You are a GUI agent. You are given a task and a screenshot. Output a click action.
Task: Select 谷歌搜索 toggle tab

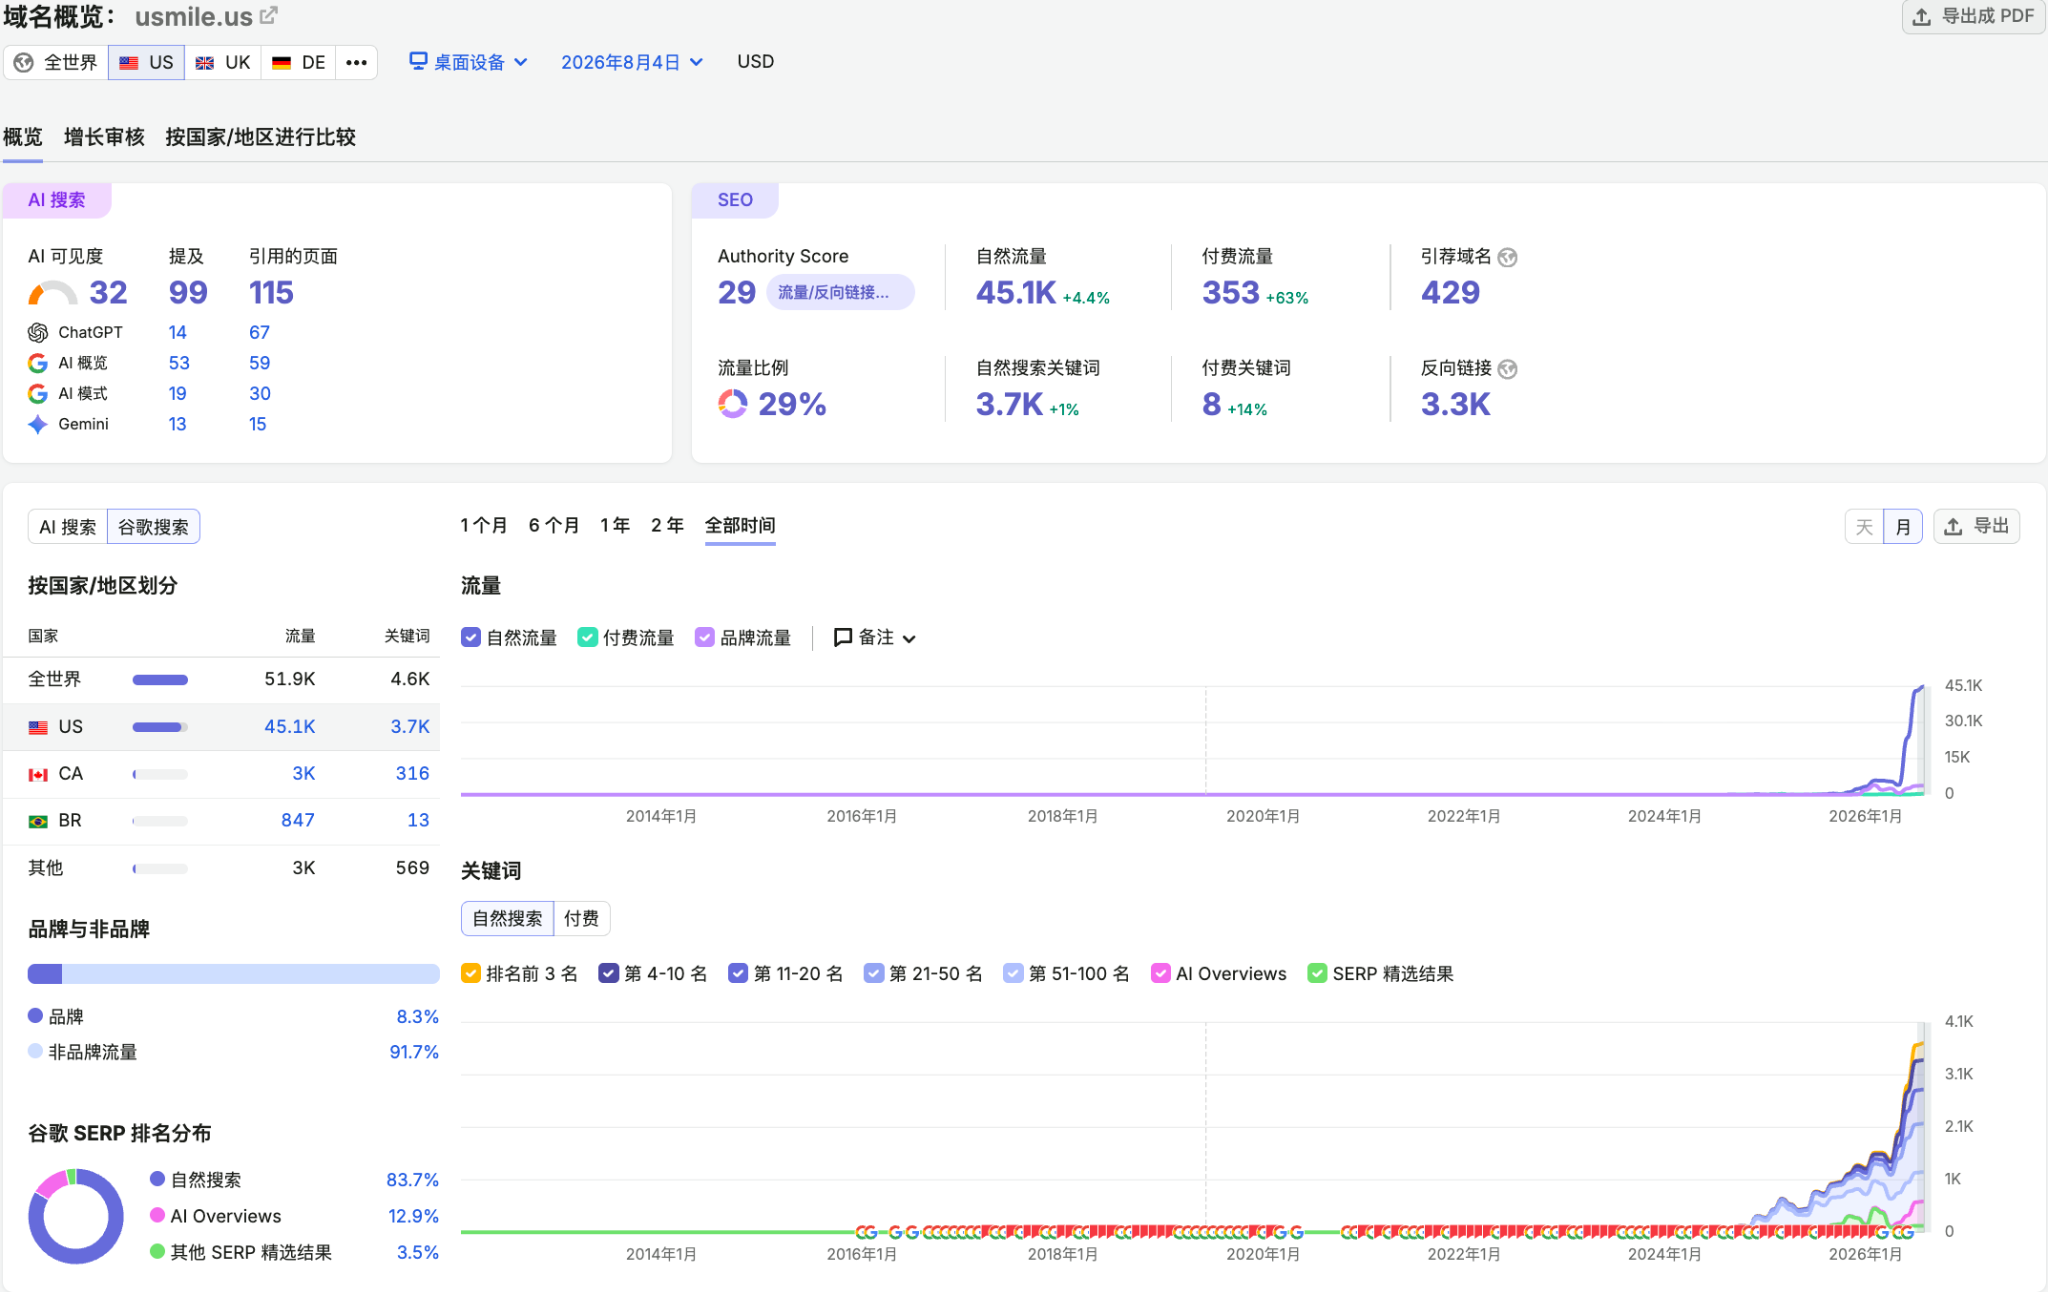(x=153, y=527)
